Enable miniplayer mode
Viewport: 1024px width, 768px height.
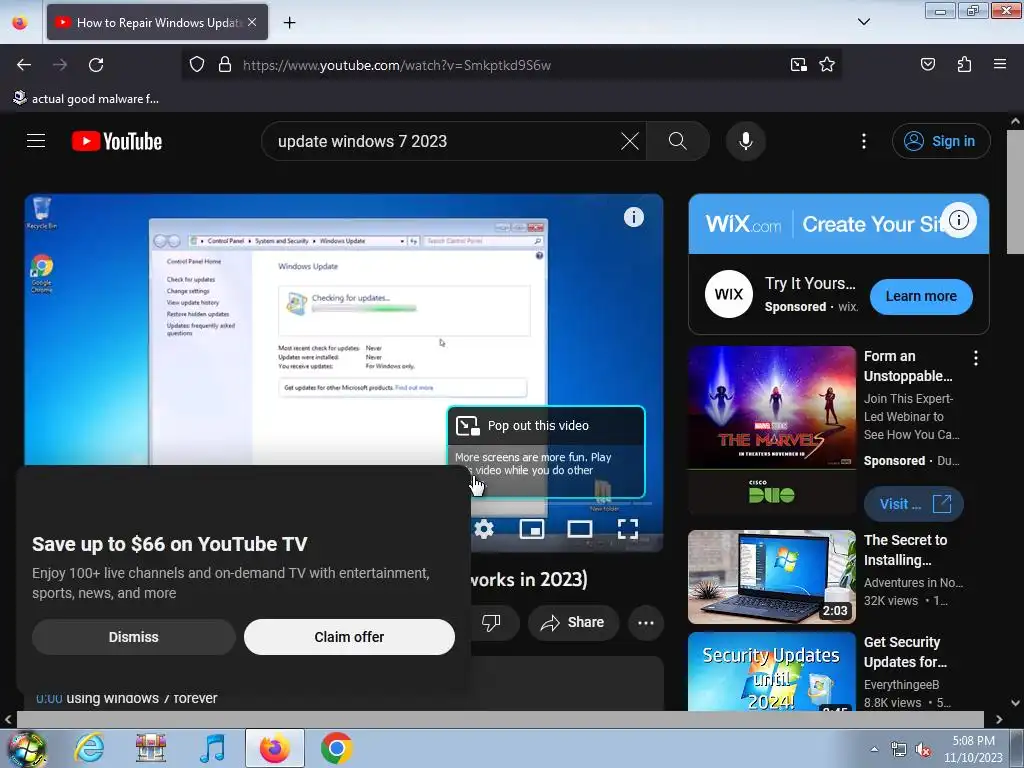tap(532, 528)
